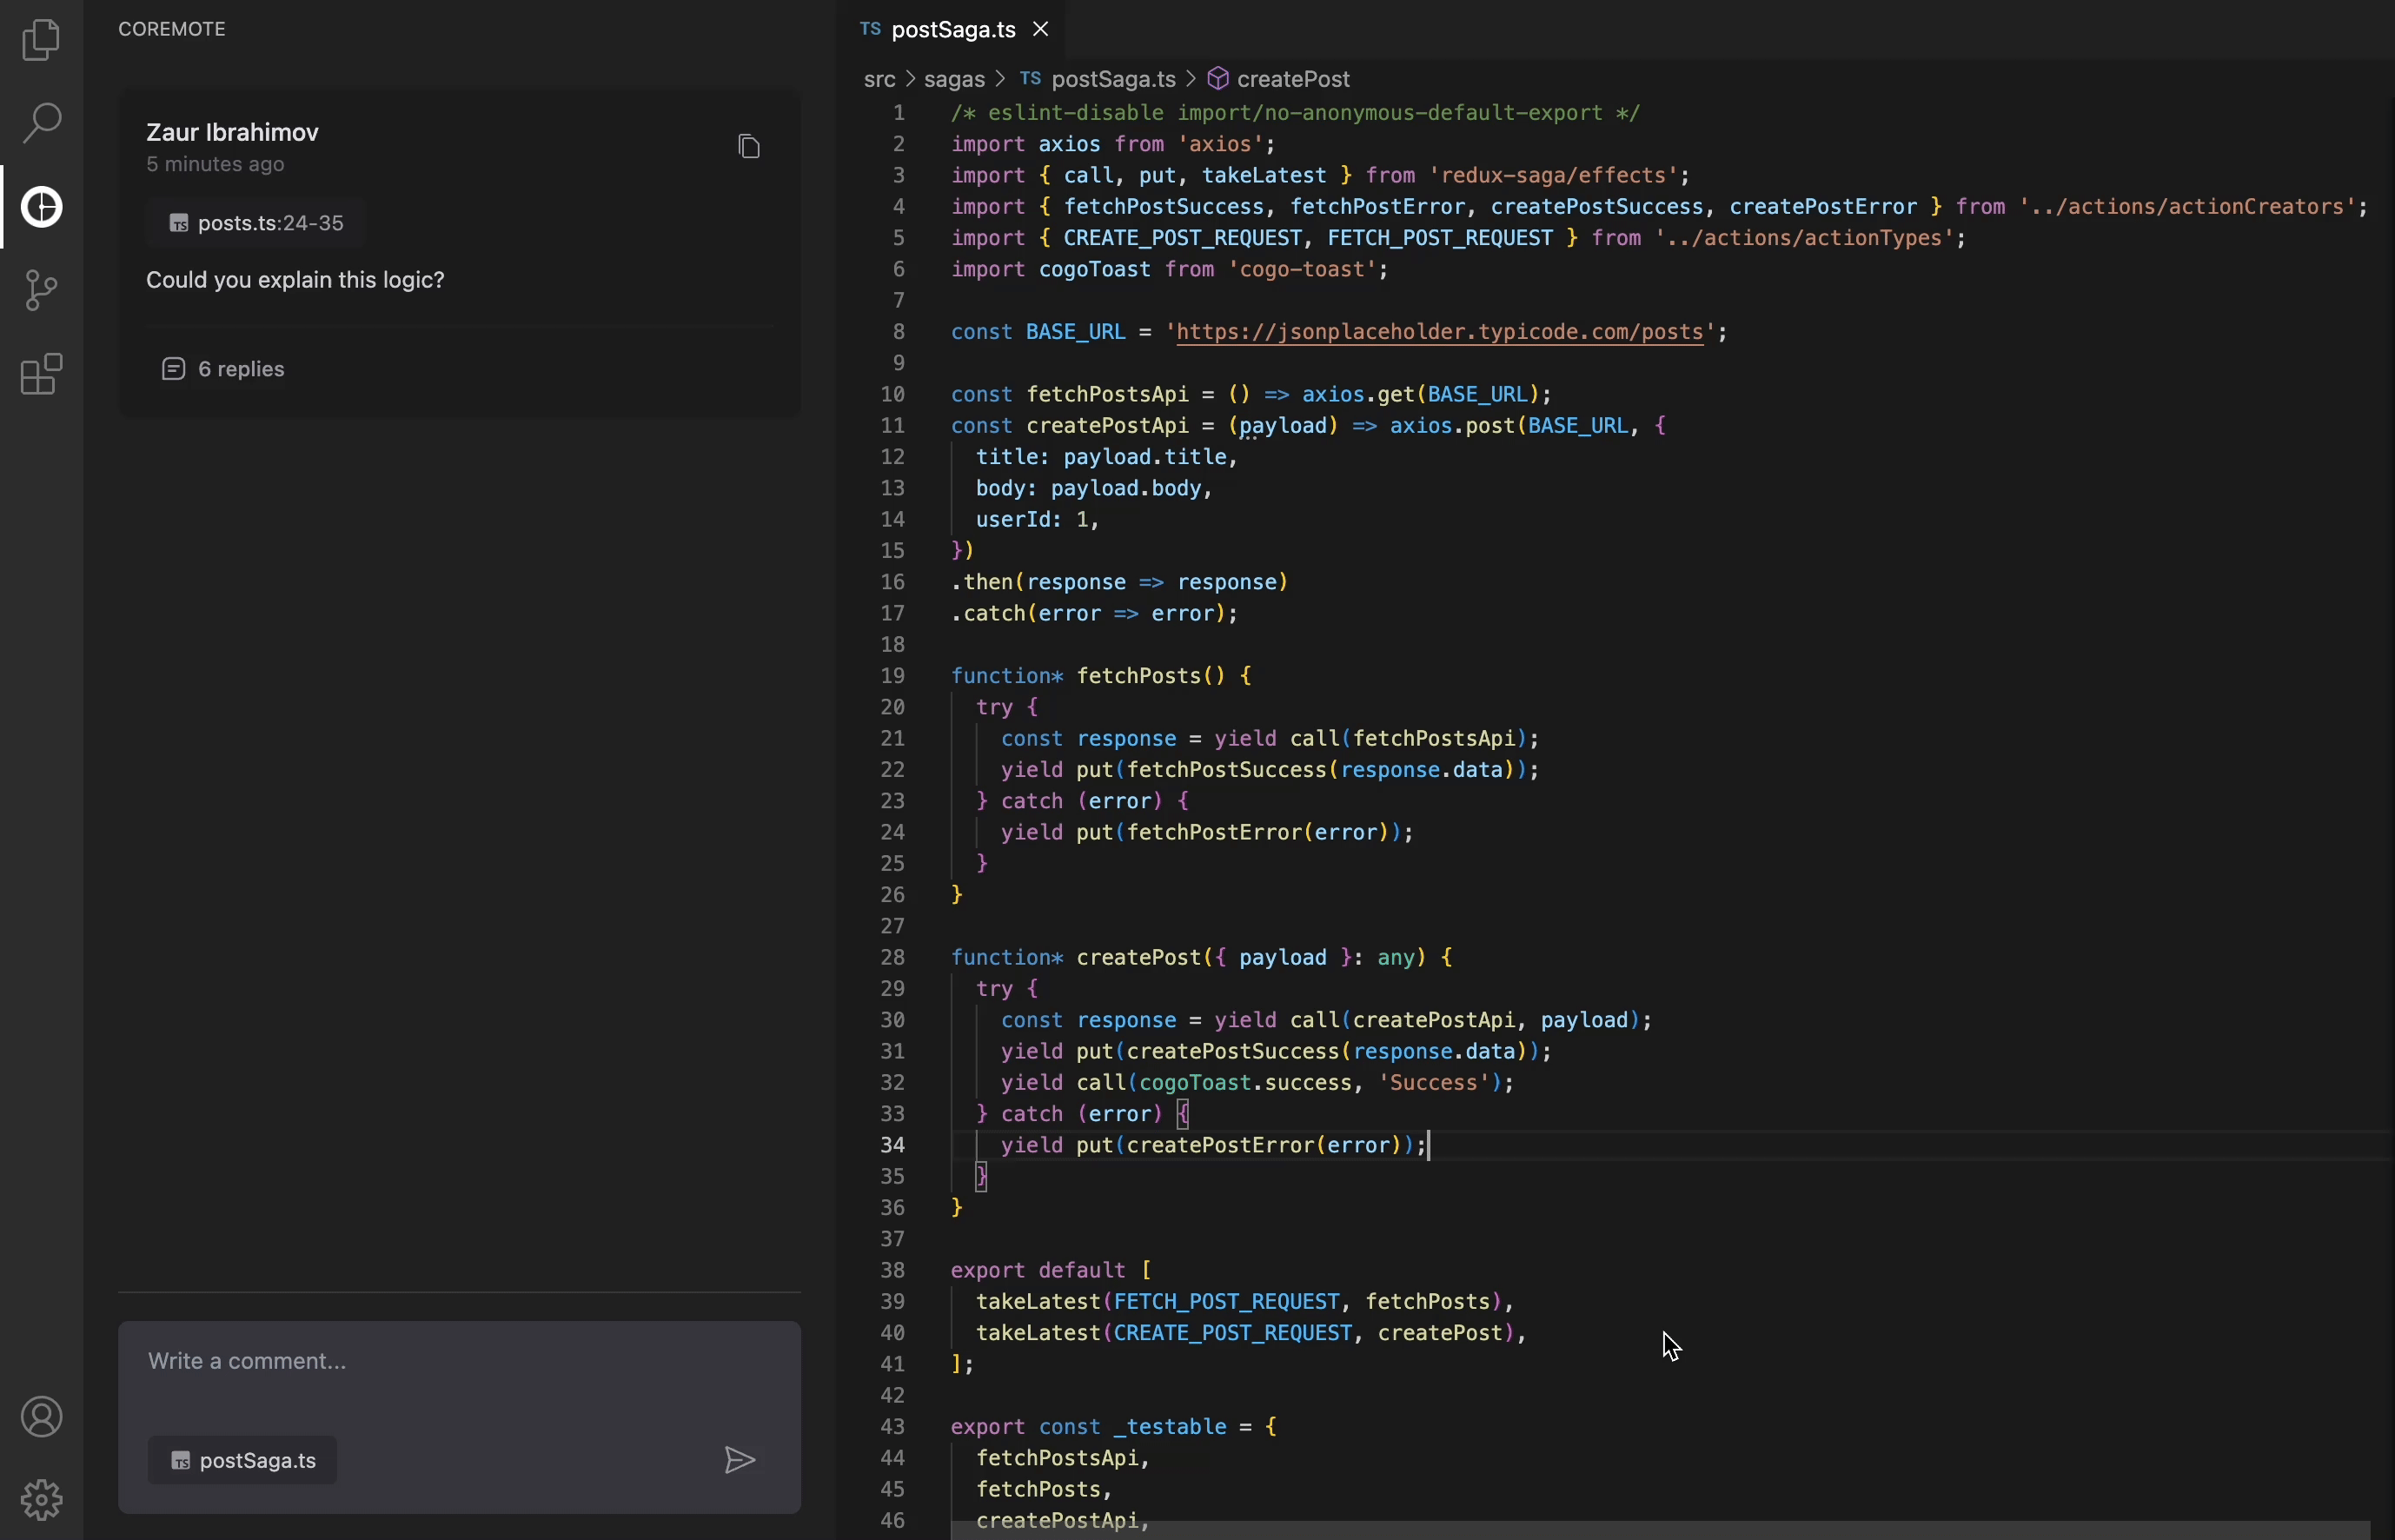Click the horizontal scrollbar at editor bottom
The width and height of the screenshot is (2395, 1540).
1659,1531
